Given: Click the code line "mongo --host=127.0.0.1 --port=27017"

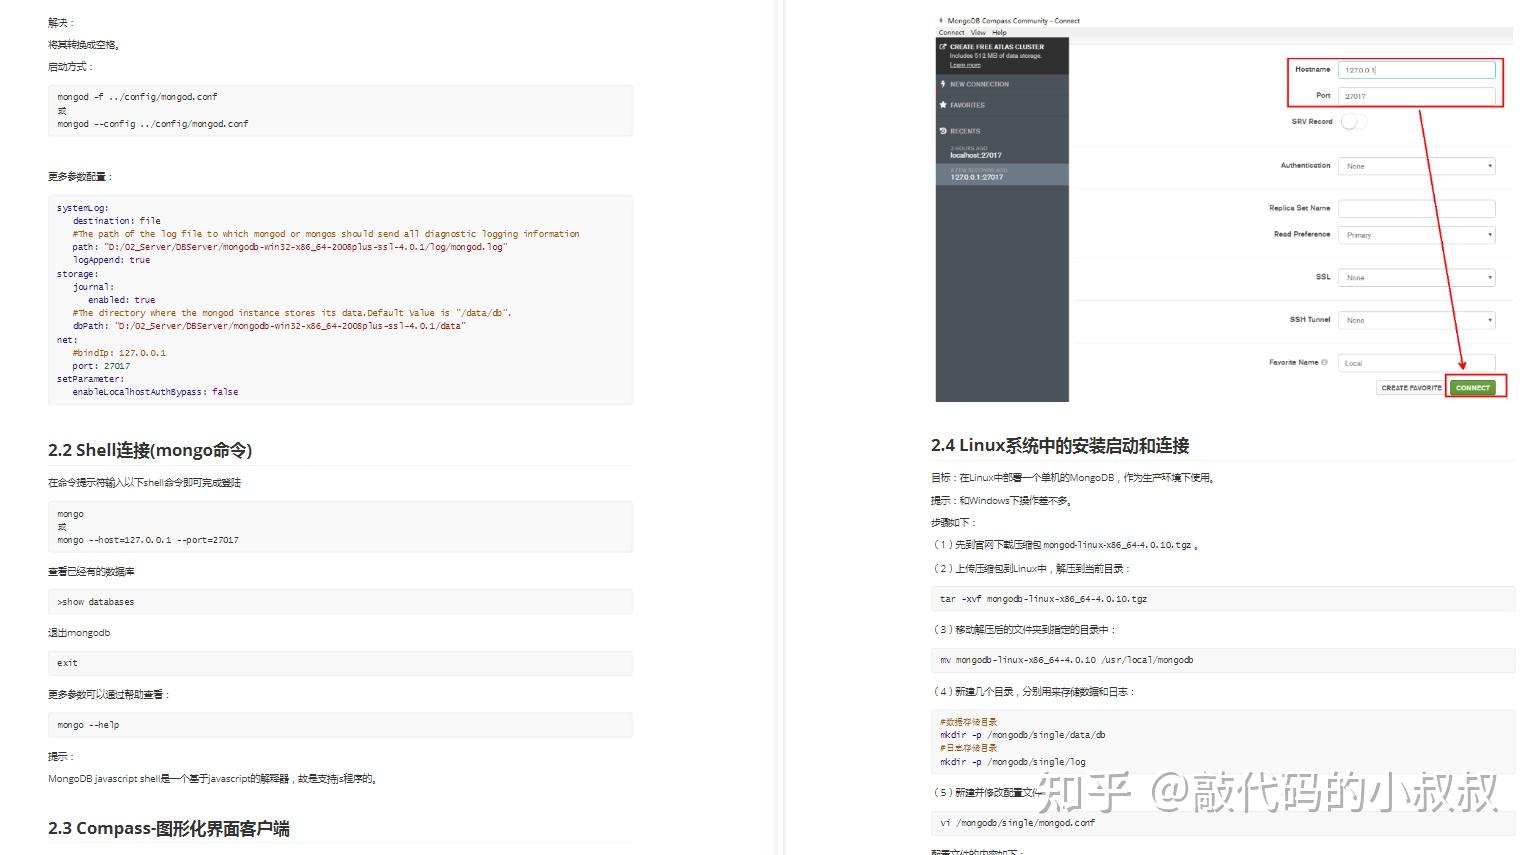Looking at the screenshot, I should point(148,540).
